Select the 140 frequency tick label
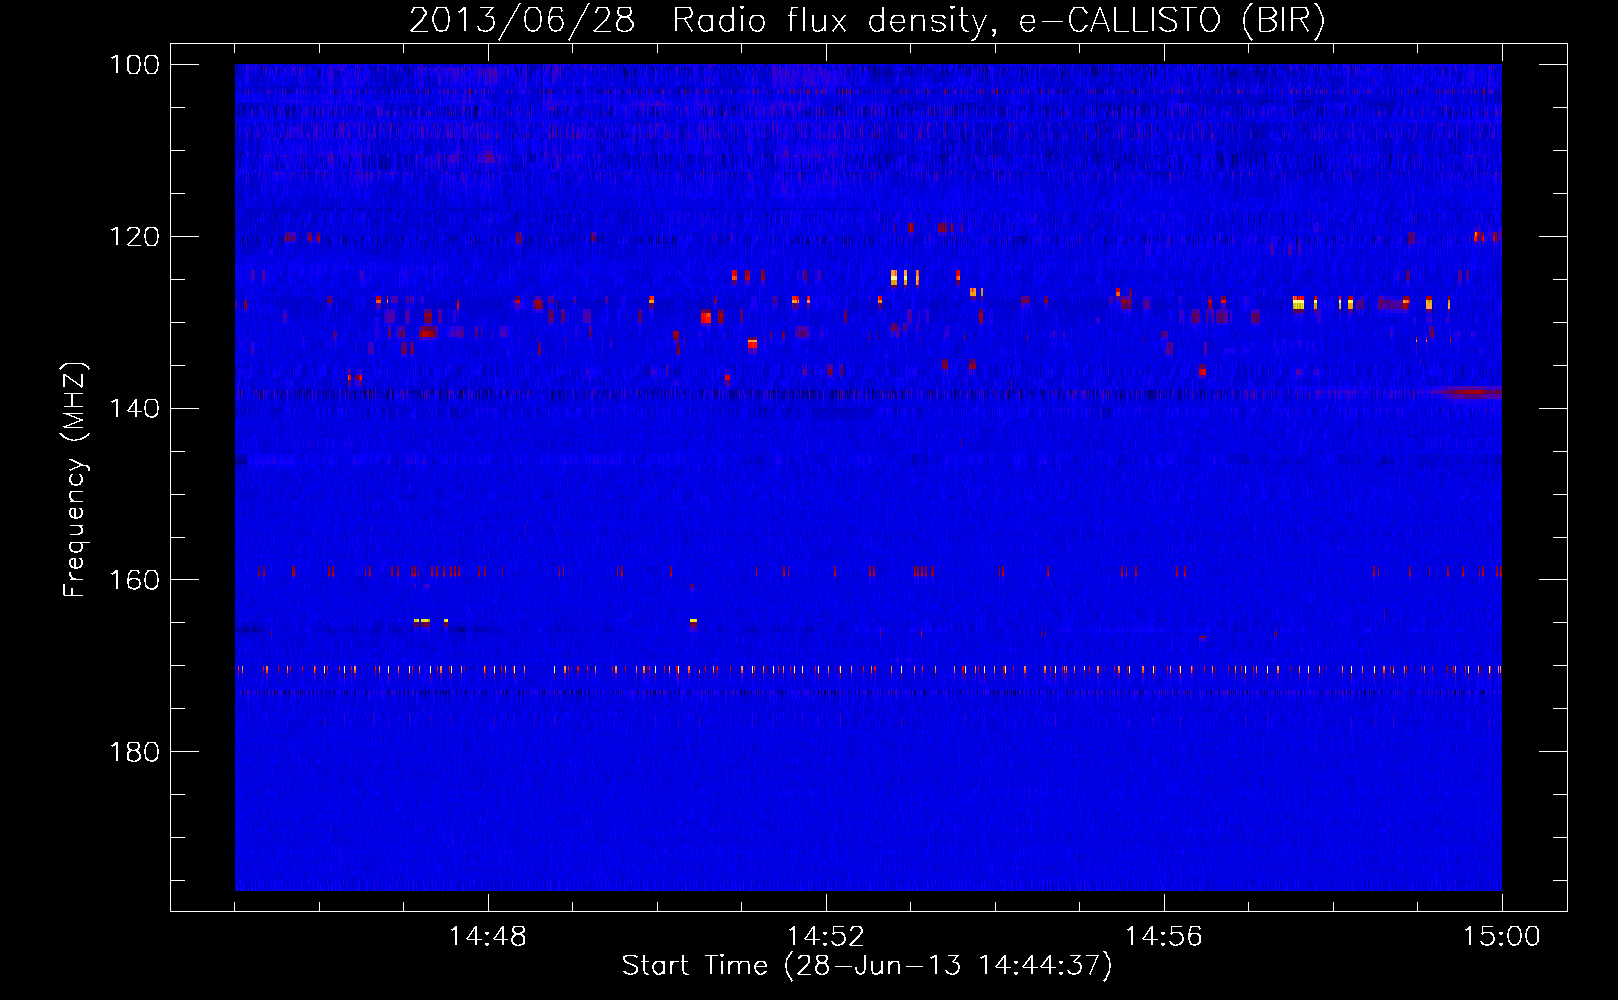 coord(135,408)
